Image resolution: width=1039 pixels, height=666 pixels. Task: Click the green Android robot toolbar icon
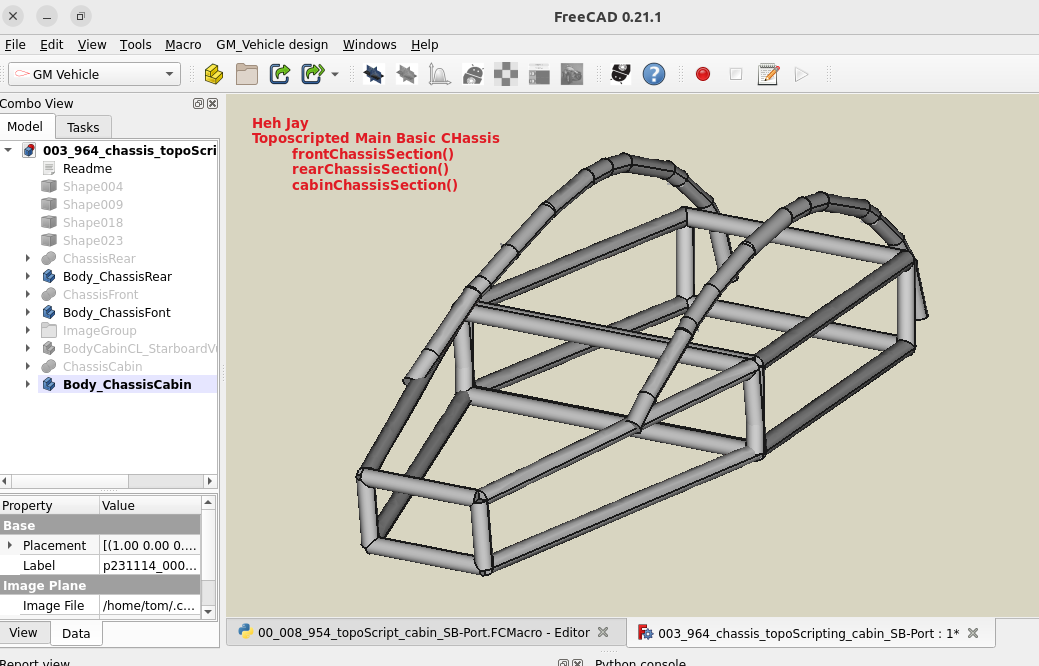click(474, 74)
